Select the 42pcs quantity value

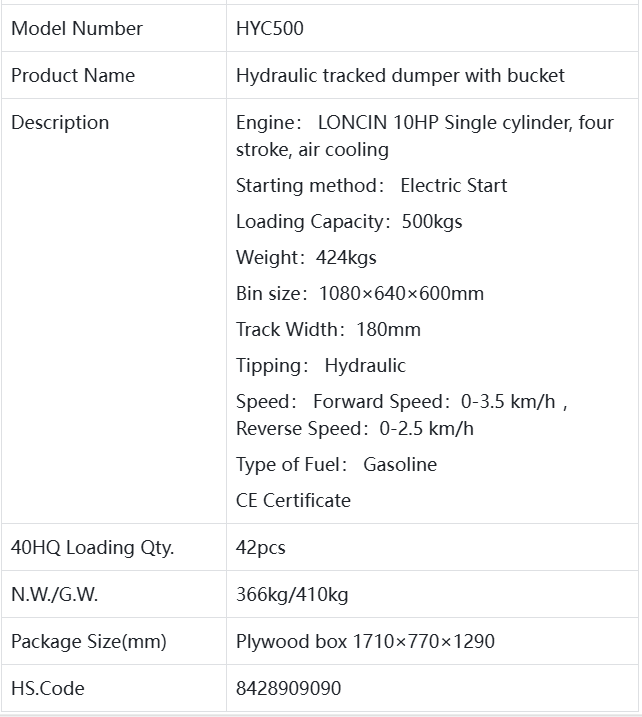pos(261,547)
